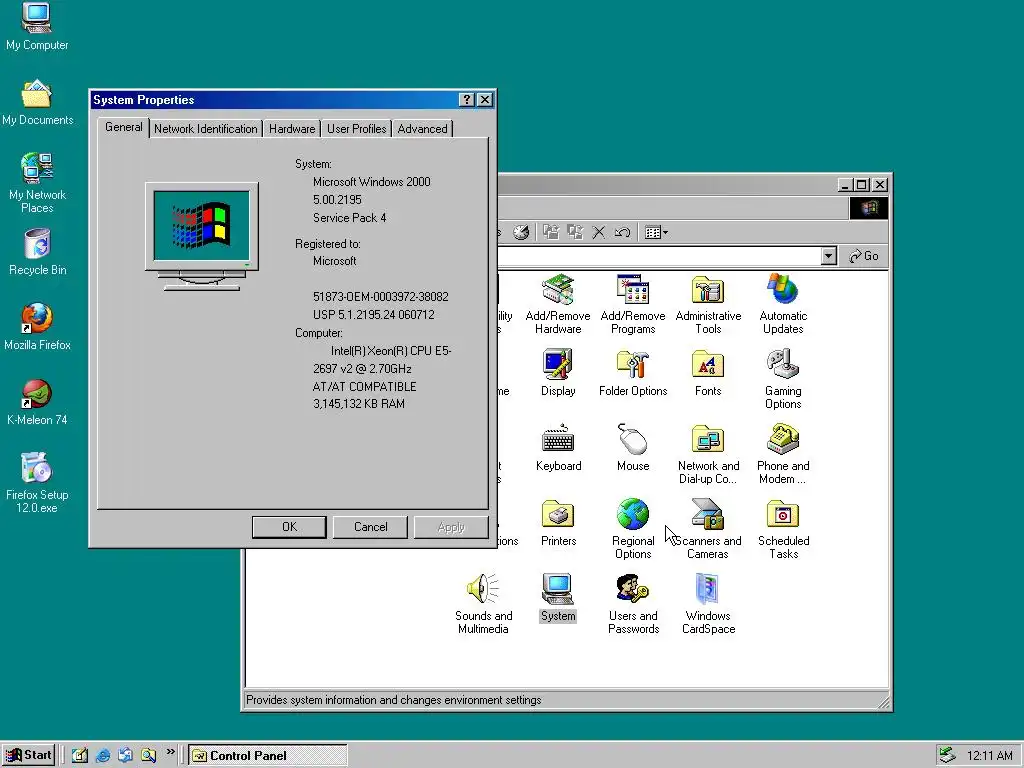Open Phone and Modem options icon

tap(783, 454)
